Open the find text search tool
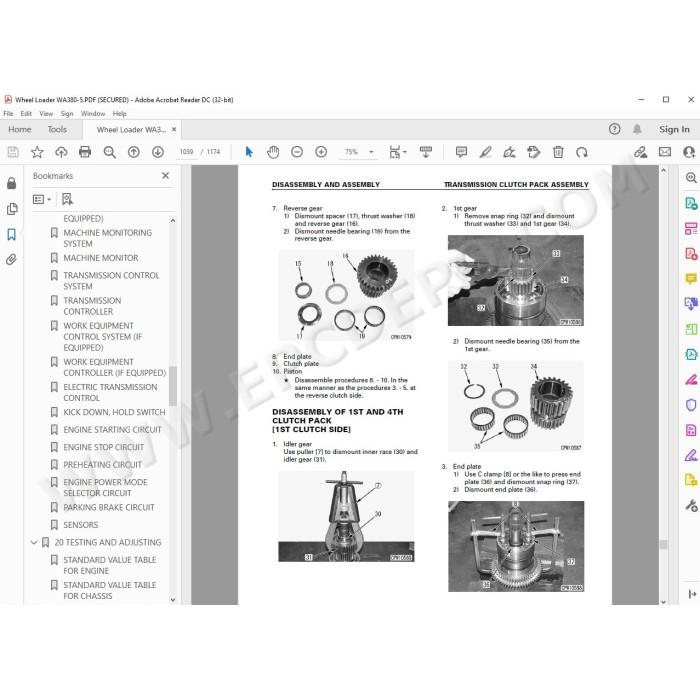 tap(109, 152)
